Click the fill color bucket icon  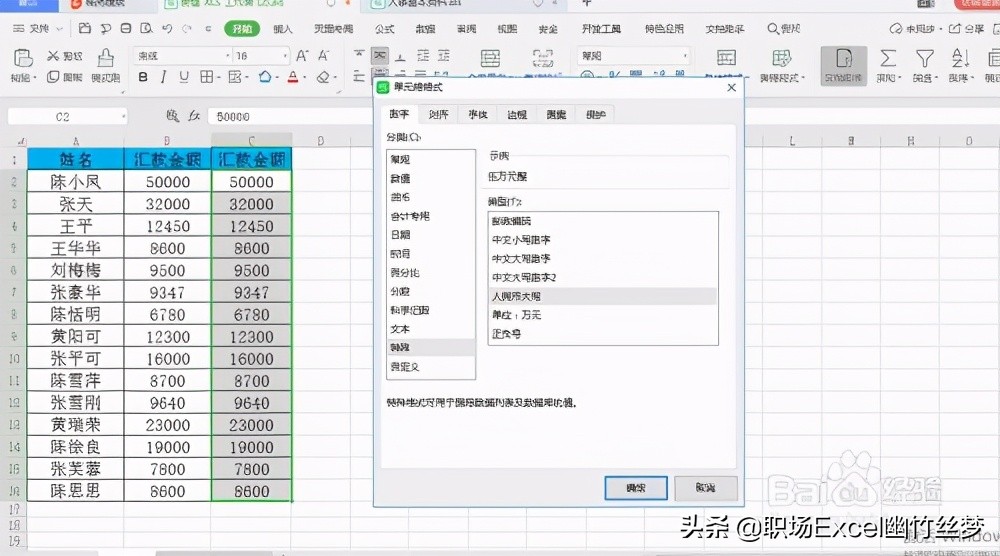pos(265,77)
